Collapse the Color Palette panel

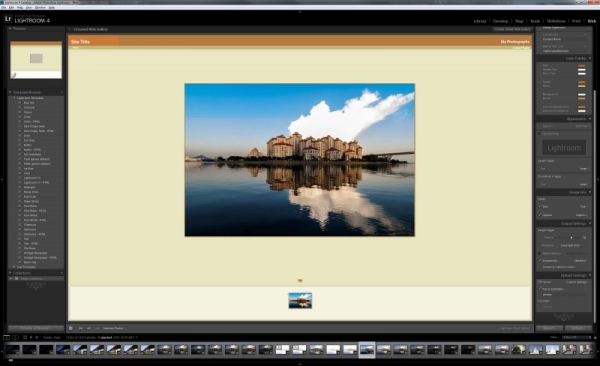(590, 58)
